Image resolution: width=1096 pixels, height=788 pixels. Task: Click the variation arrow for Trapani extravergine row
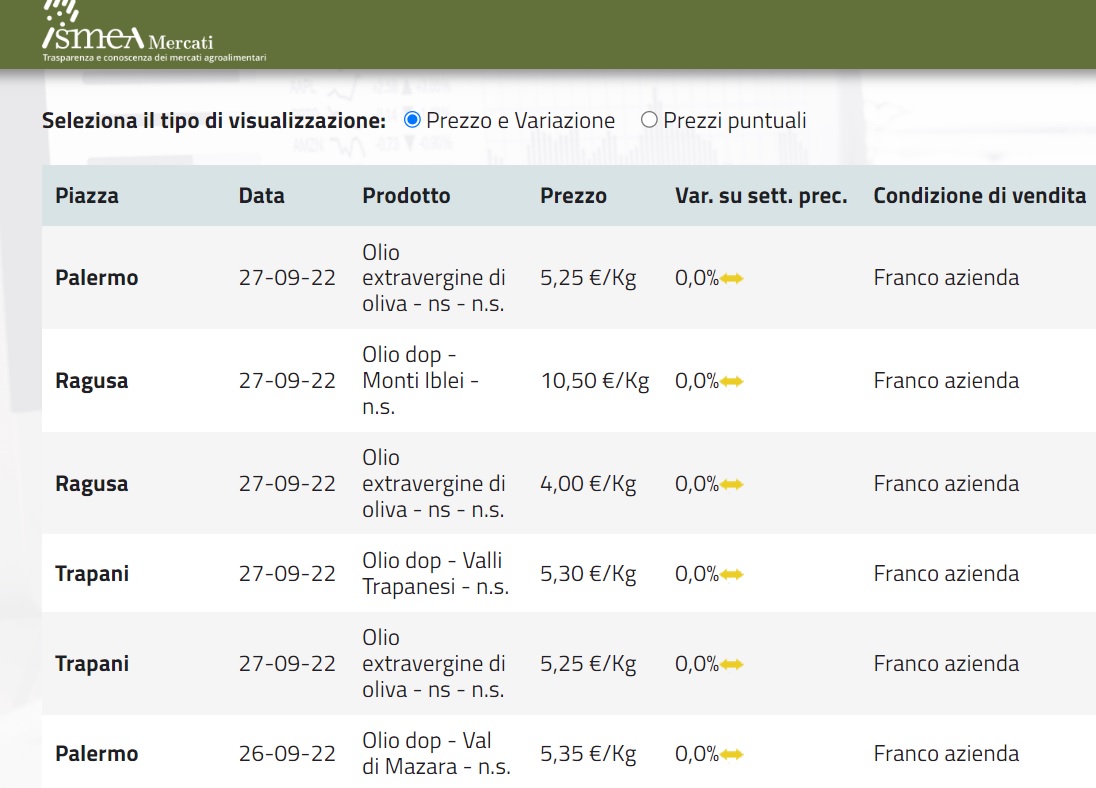click(x=732, y=664)
